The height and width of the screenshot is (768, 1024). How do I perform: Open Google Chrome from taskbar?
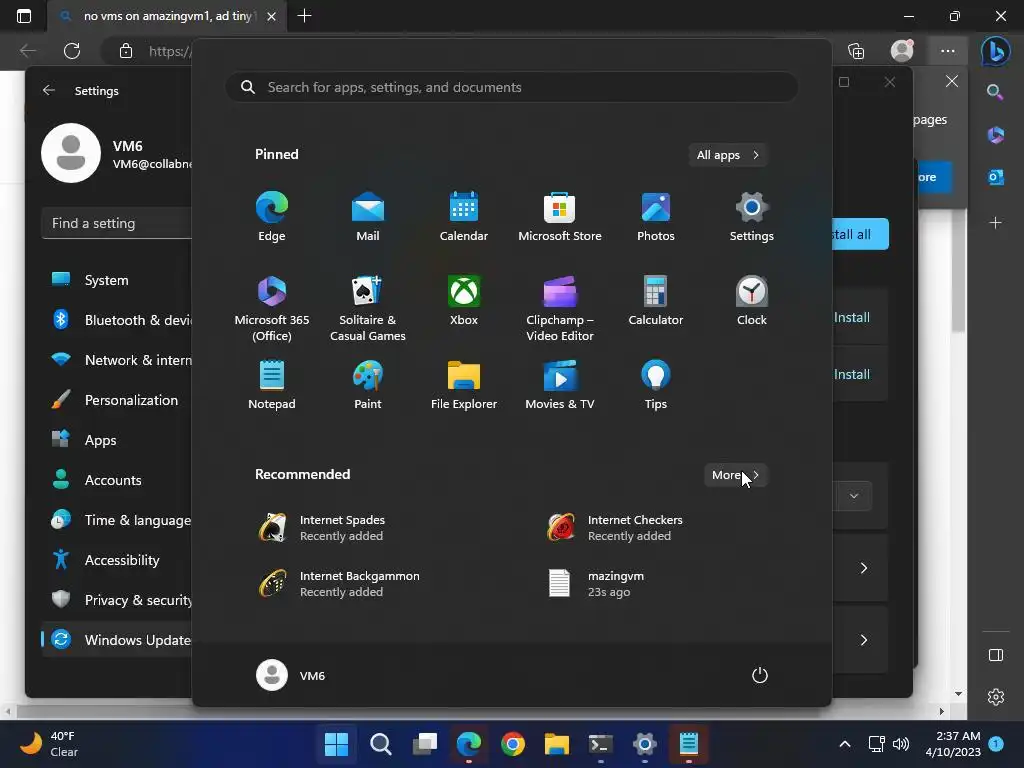pos(513,744)
